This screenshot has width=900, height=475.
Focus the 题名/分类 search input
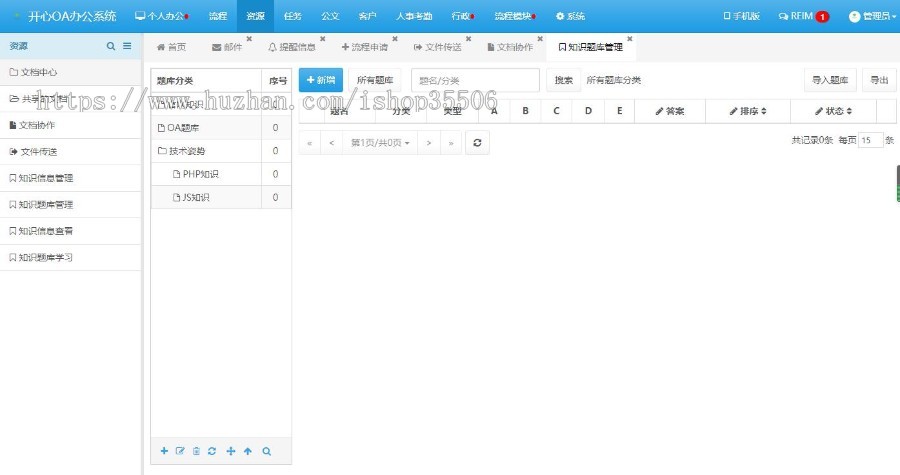coord(475,80)
